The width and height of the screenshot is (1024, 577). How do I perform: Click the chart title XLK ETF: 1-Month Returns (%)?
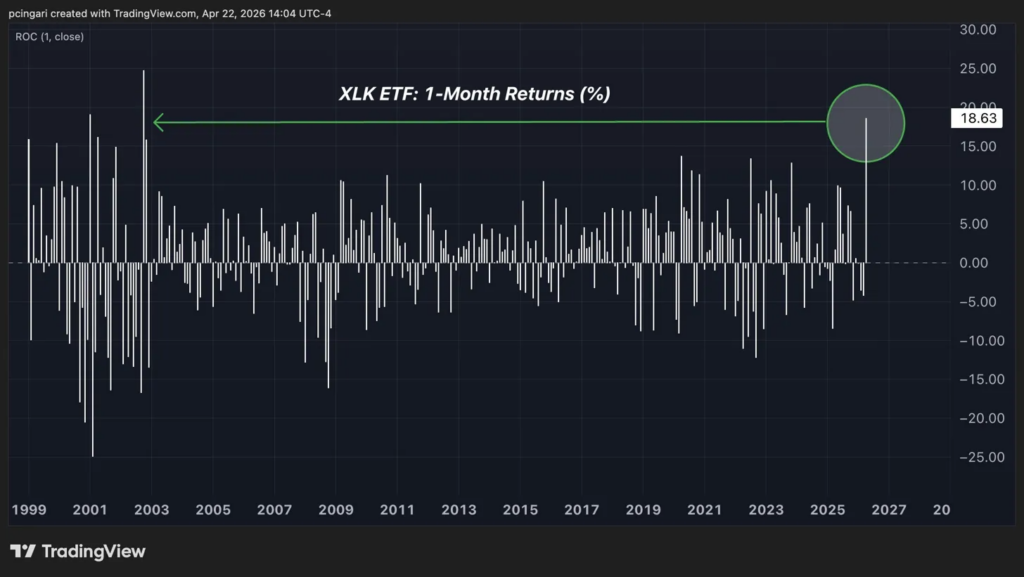(475, 93)
